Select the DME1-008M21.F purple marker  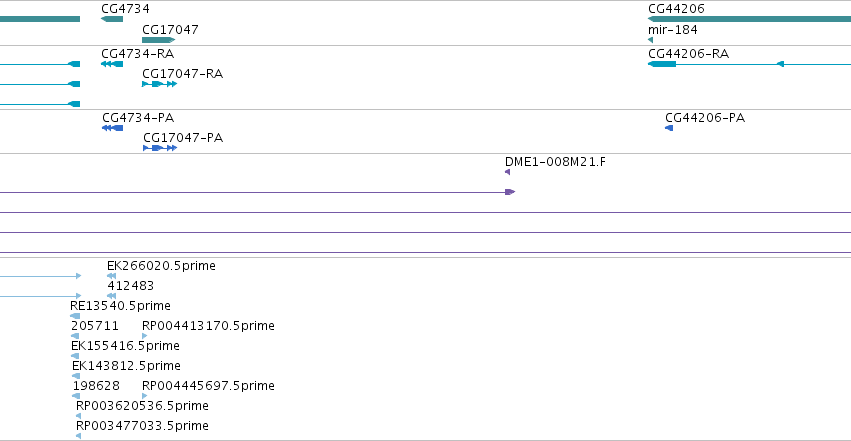tap(507, 172)
